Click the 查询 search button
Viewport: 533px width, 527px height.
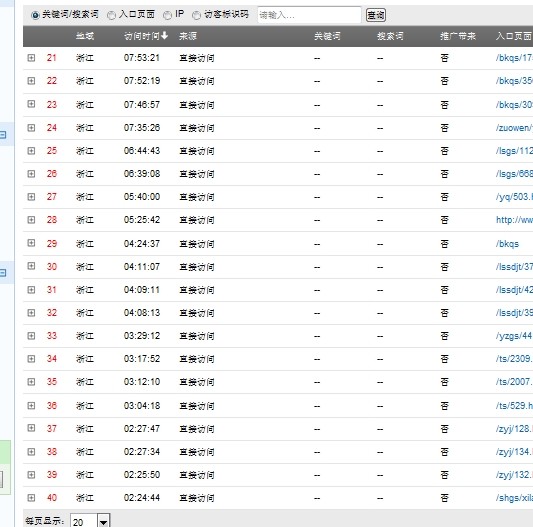click(376, 15)
